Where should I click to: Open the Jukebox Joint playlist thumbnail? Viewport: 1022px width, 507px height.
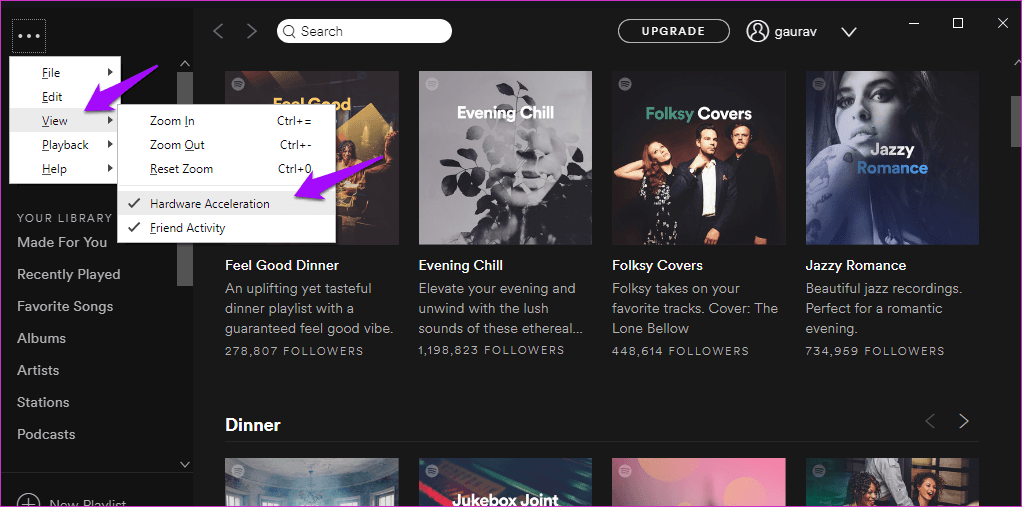click(505, 482)
